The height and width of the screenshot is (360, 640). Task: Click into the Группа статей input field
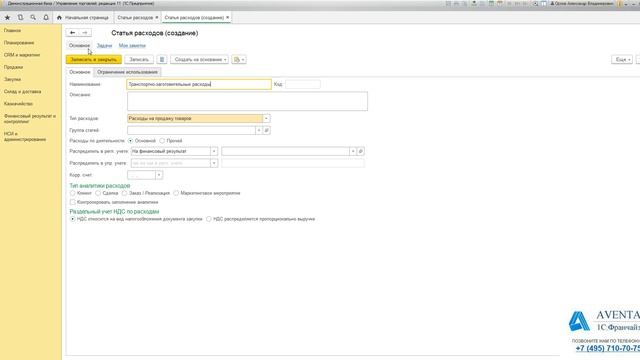191,130
